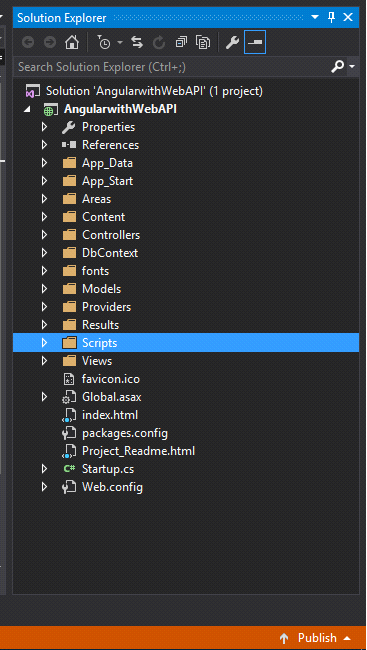
Task: Select the Project_Readme.html file
Action: pyautogui.click(x=138, y=451)
